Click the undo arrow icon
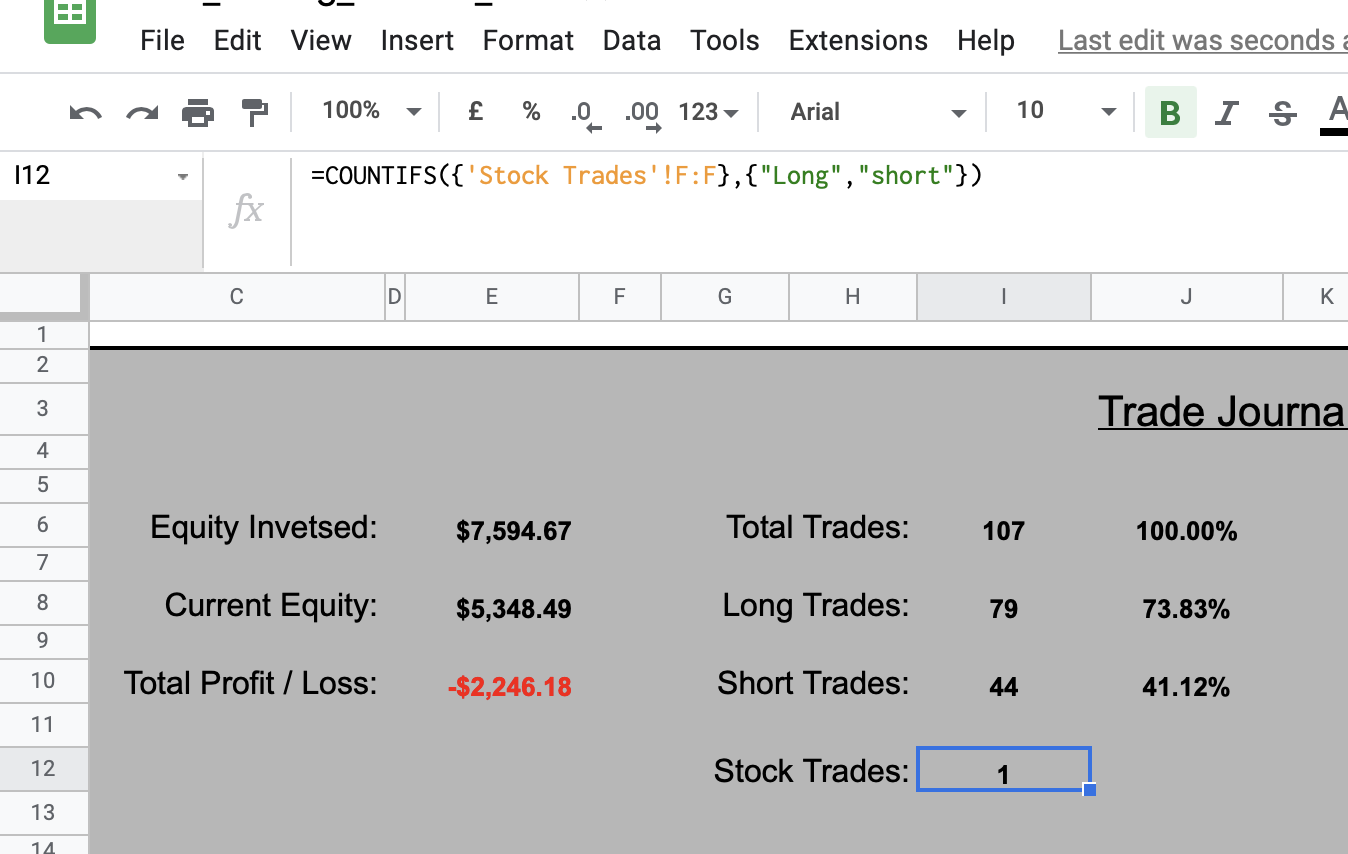Viewport: 1348px width, 854px height. pos(85,112)
